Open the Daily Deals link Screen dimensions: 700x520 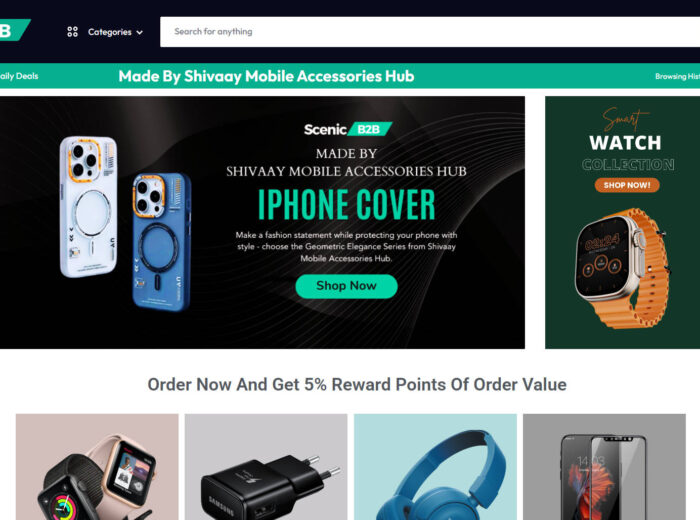click(19, 76)
